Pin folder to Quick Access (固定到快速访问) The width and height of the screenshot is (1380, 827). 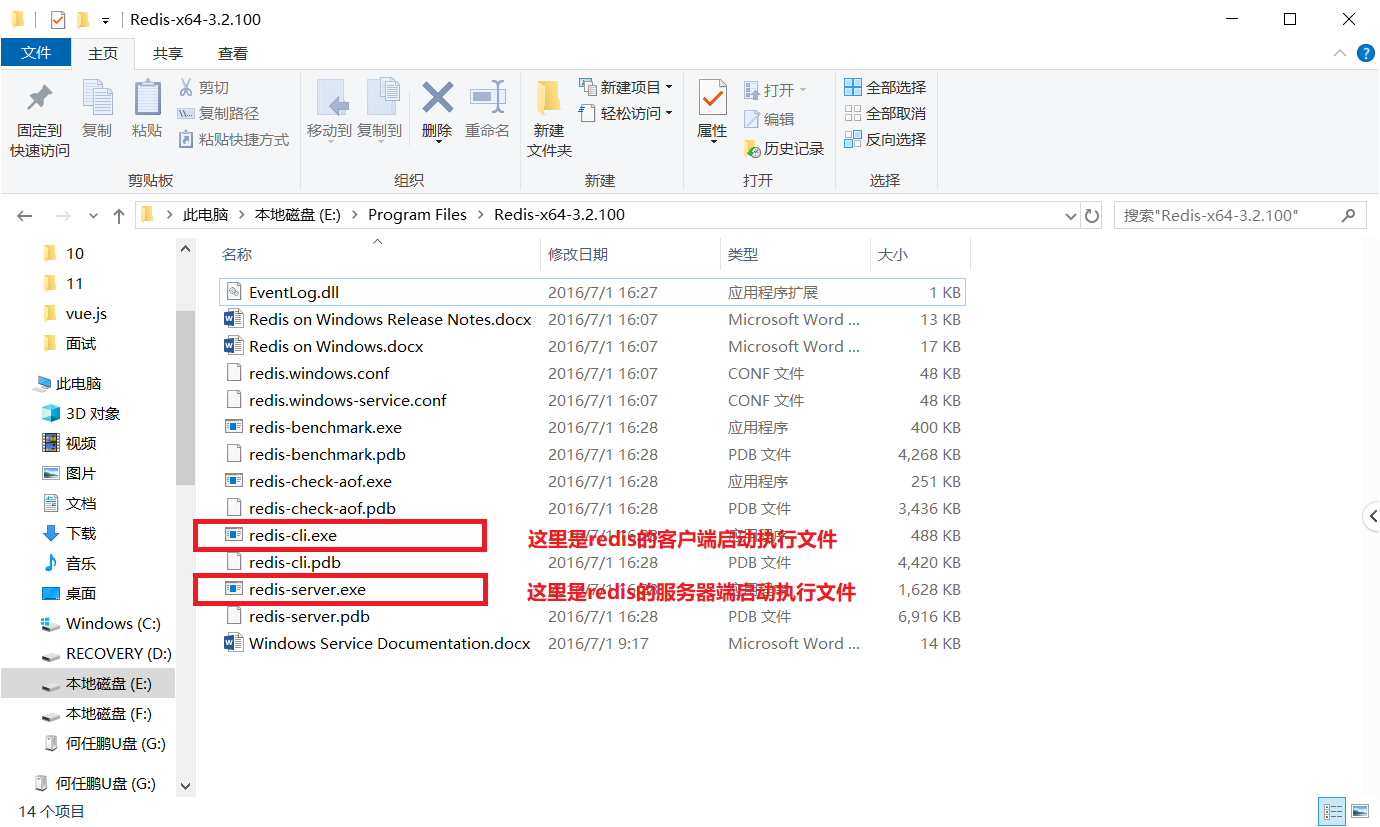coord(40,118)
